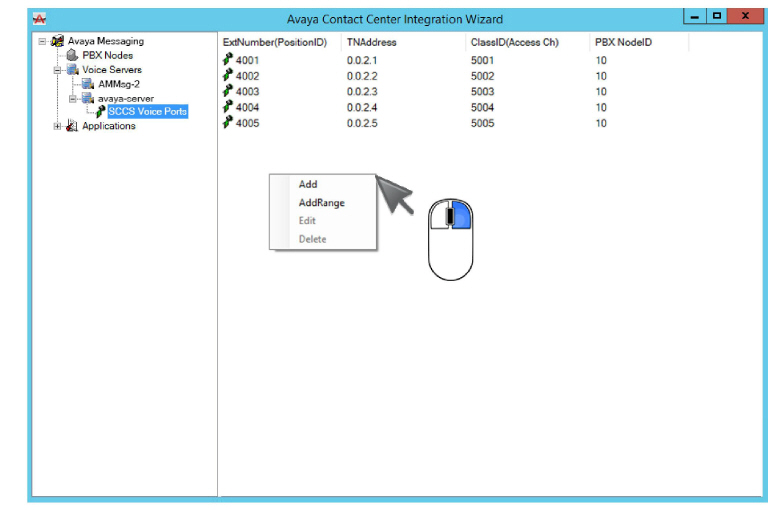This screenshot has height=510, width=768.
Task: Minimize the Integration Wizard window
Action: tap(695, 16)
